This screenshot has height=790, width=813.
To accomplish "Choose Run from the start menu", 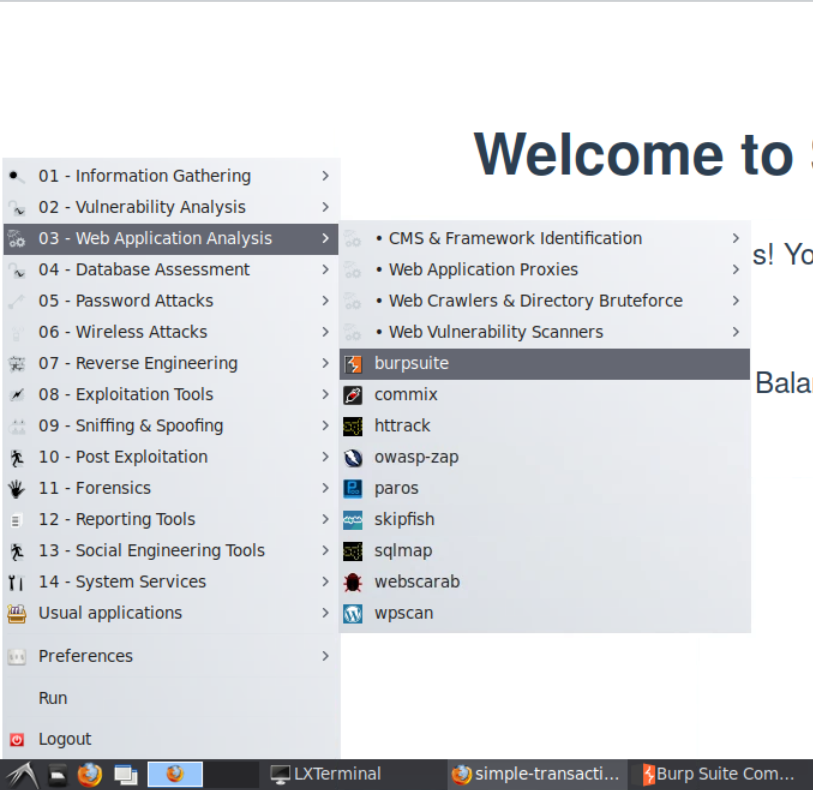I will tap(171, 698).
